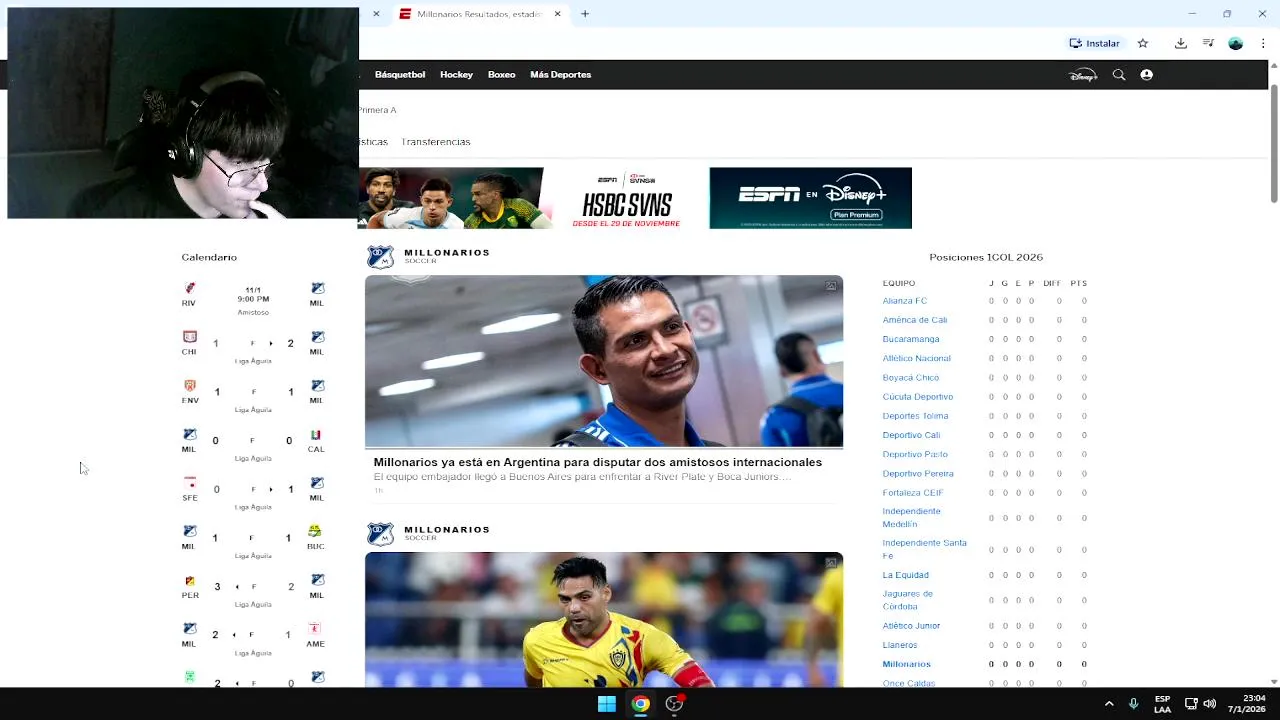Screen dimensions: 1280x720
Task: Click the Chicó CHI team crest
Action: pyautogui.click(x=190, y=337)
